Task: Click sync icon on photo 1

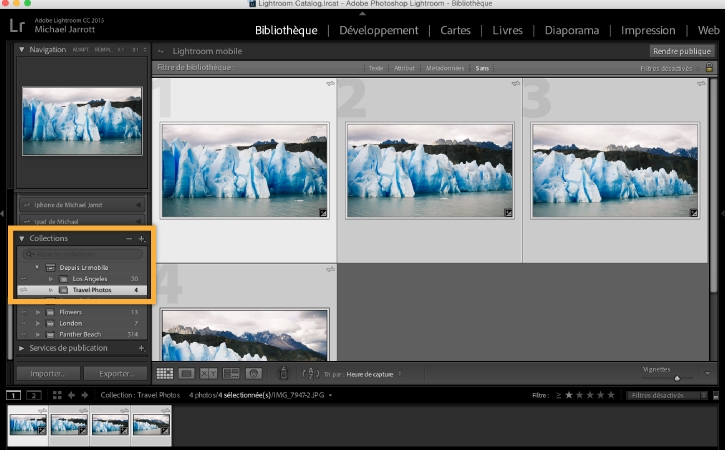Action: click(330, 84)
